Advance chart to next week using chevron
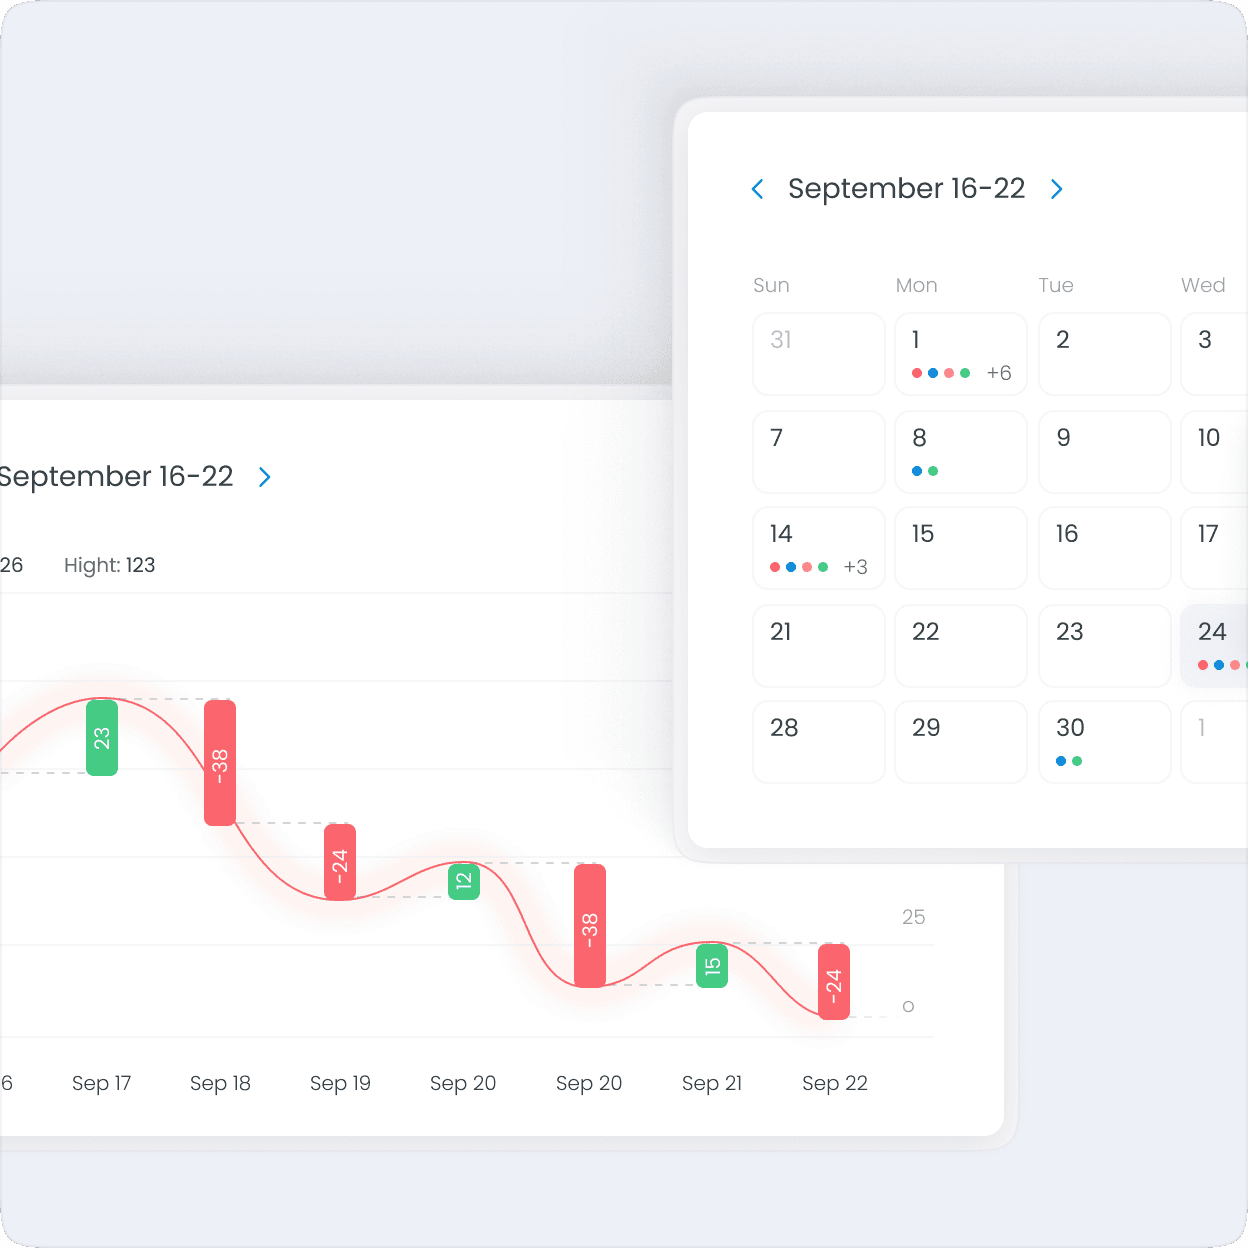This screenshot has height=1248, width=1248. pyautogui.click(x=265, y=477)
